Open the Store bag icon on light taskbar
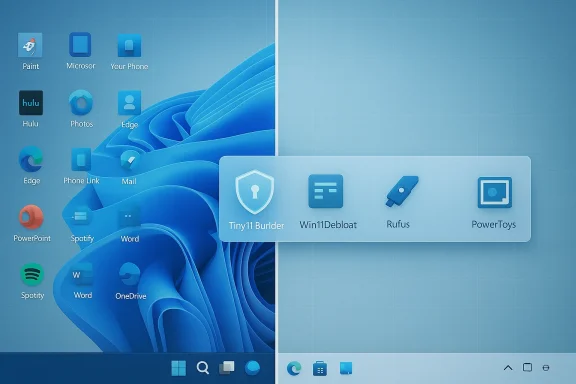The height and width of the screenshot is (384, 576). click(320, 369)
